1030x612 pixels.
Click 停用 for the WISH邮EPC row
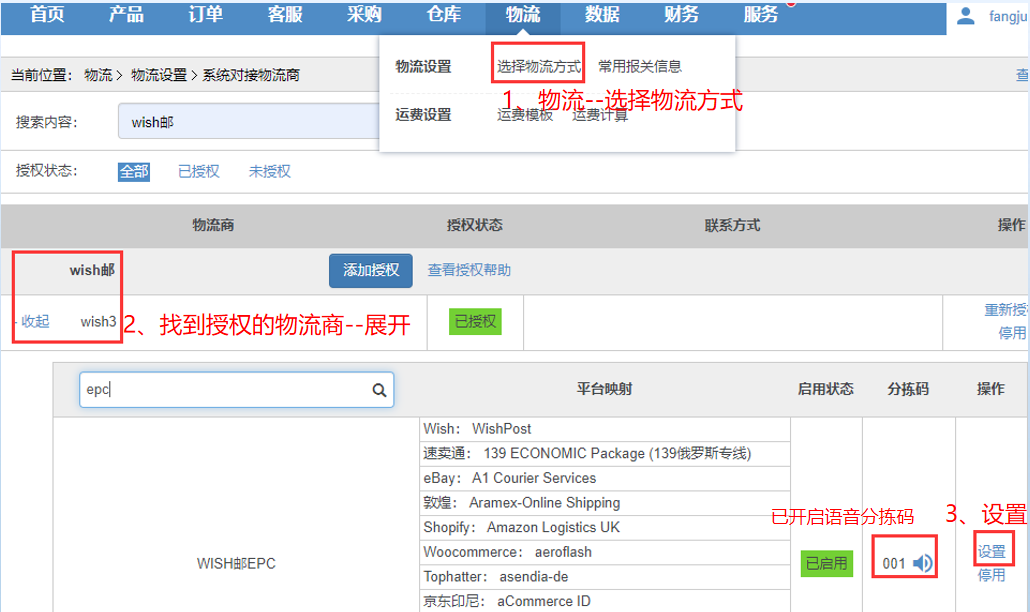point(992,575)
